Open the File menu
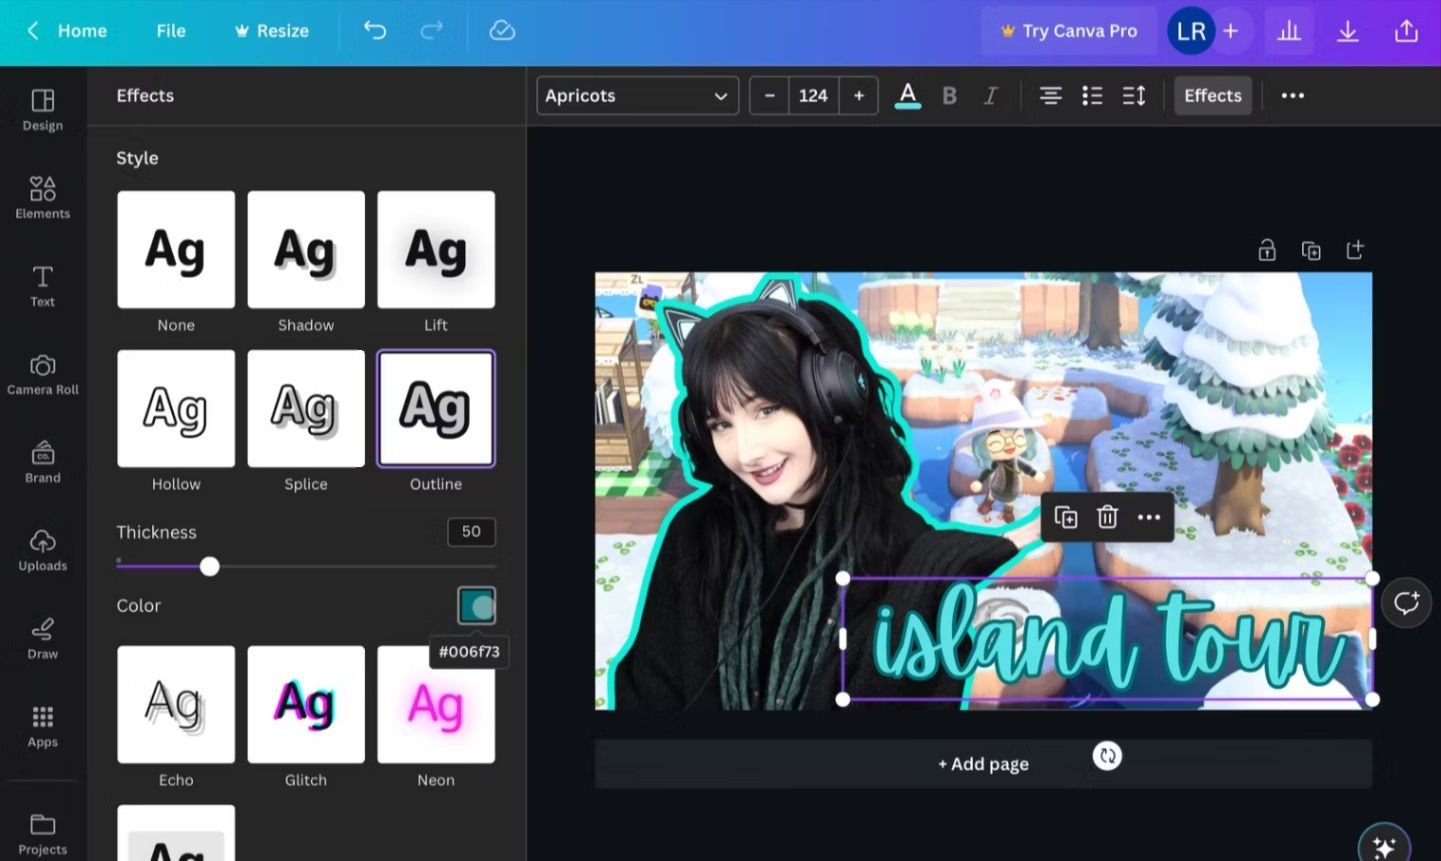 pos(170,30)
